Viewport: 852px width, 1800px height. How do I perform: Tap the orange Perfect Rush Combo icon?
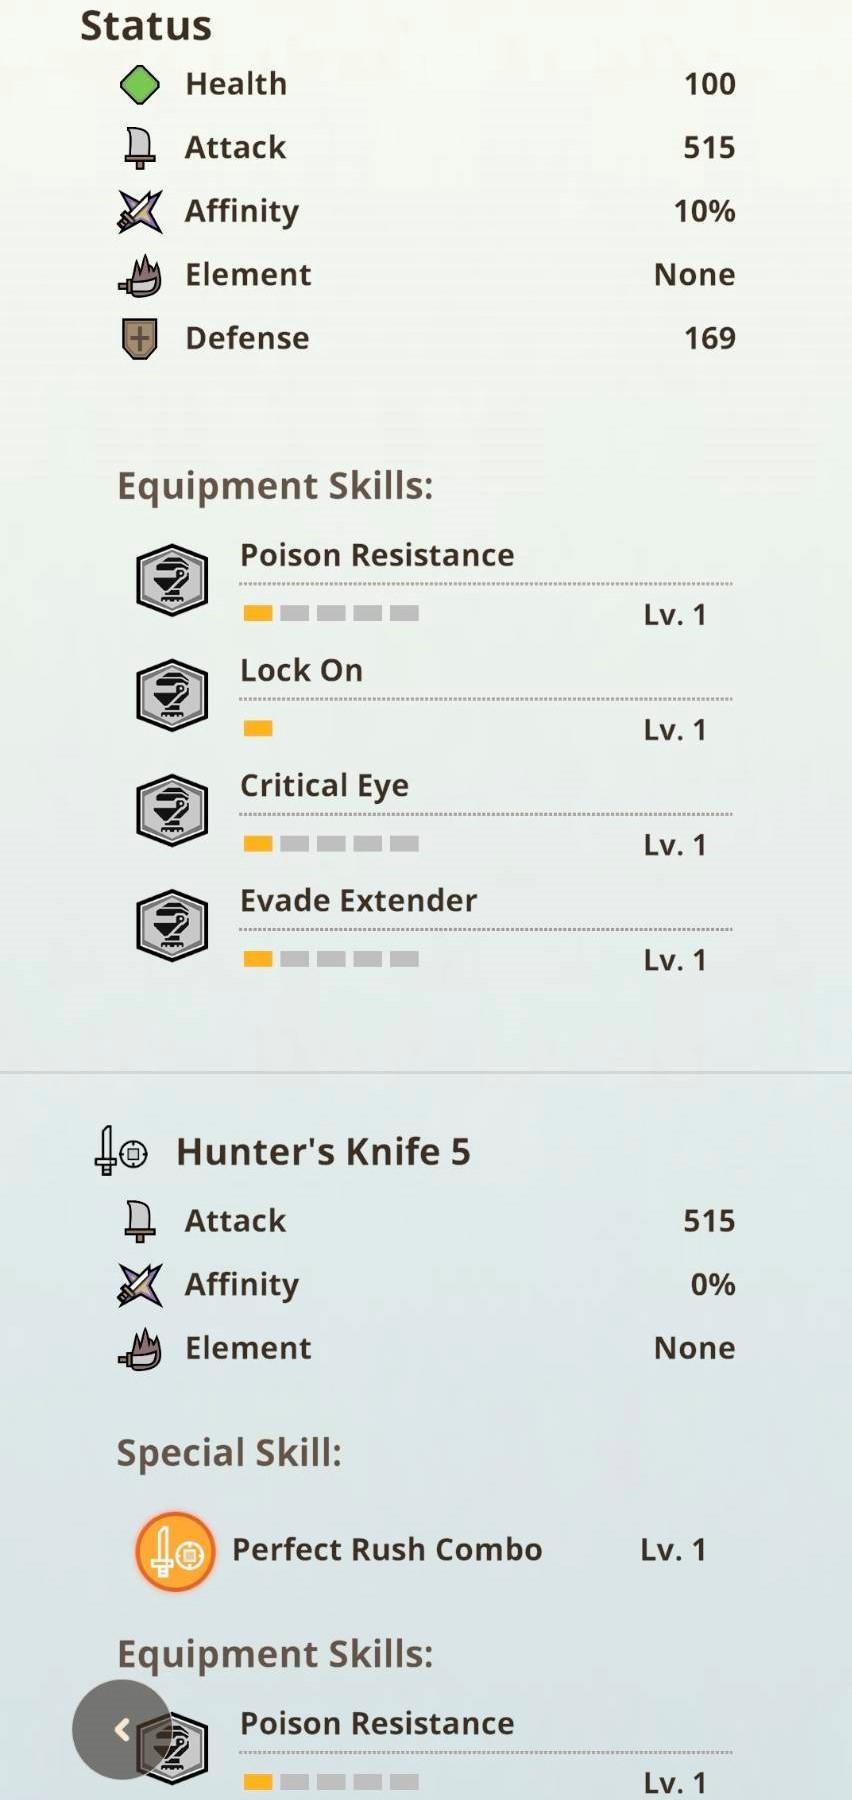point(176,1551)
